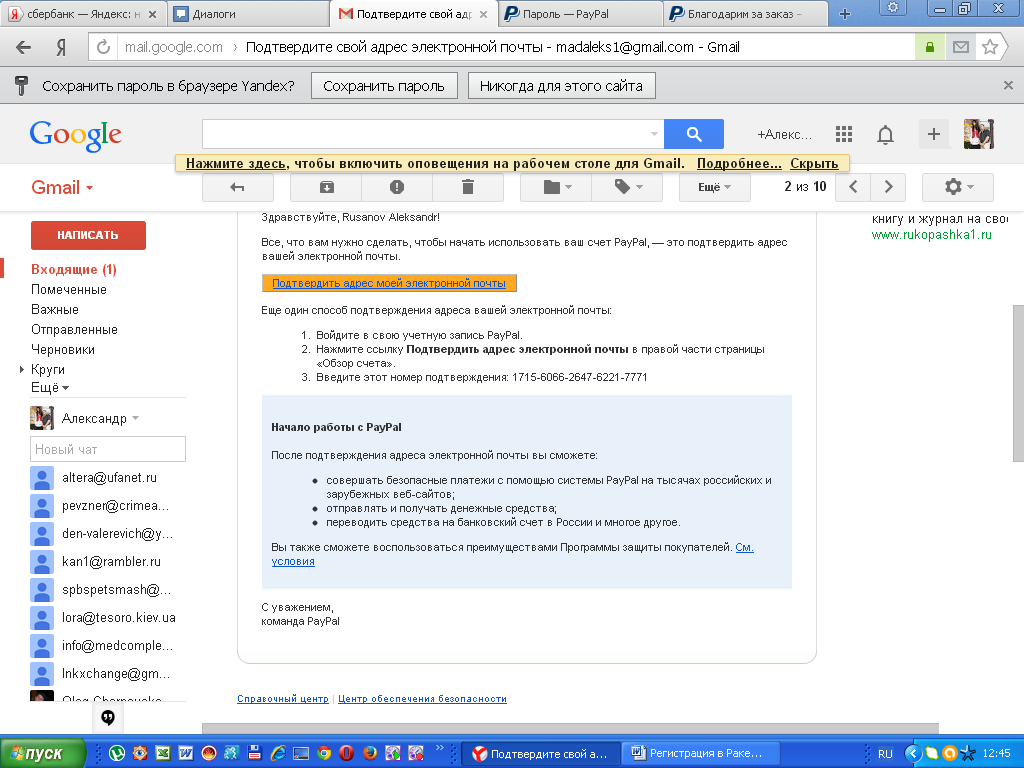Screen dimensions: 1024x768
Task: Click 'Нажмите здесь' notification link
Action: [236, 163]
